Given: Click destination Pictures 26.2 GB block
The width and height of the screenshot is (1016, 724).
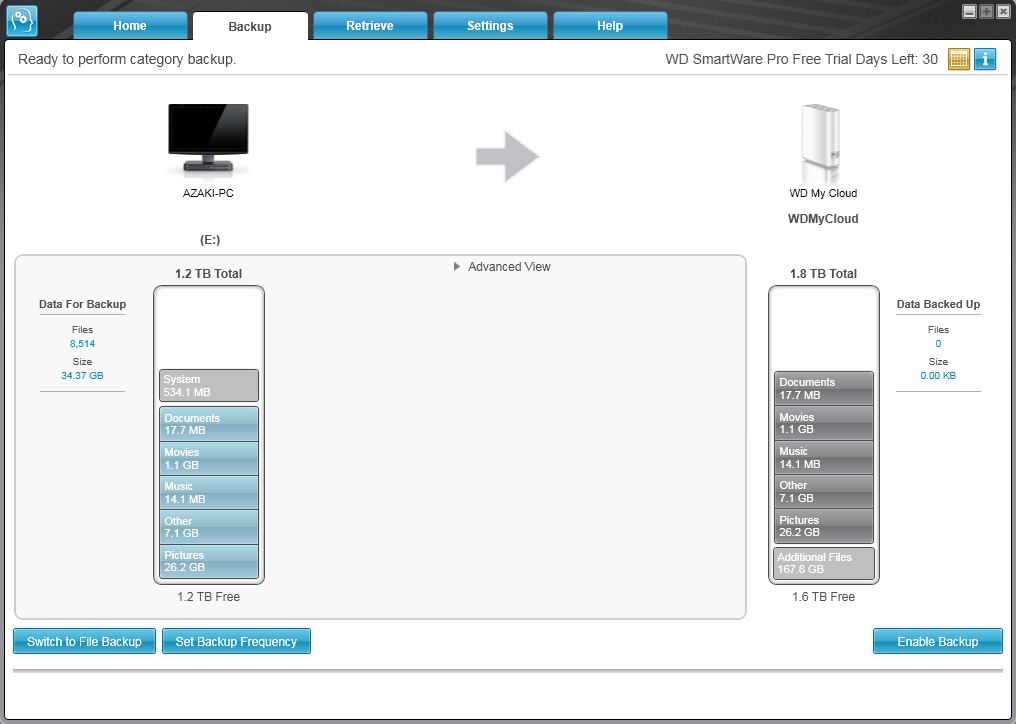Looking at the screenshot, I should click(x=824, y=526).
